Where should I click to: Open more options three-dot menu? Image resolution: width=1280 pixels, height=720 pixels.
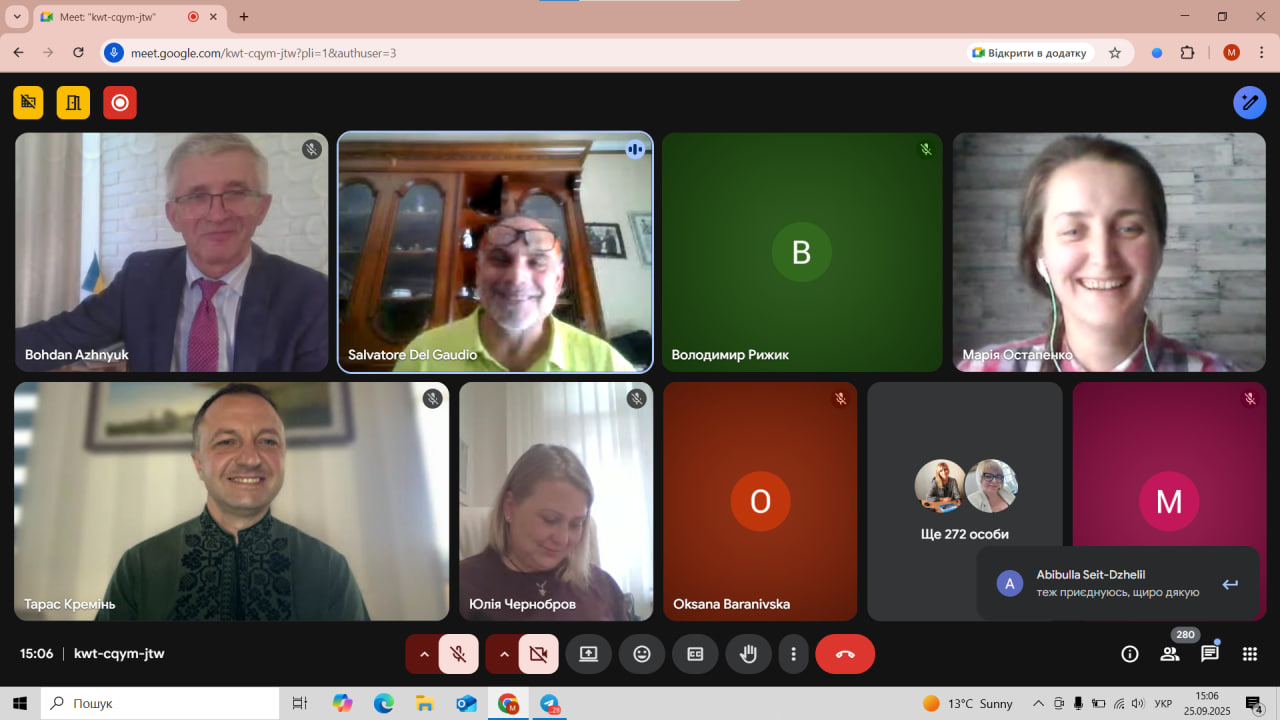tap(793, 654)
